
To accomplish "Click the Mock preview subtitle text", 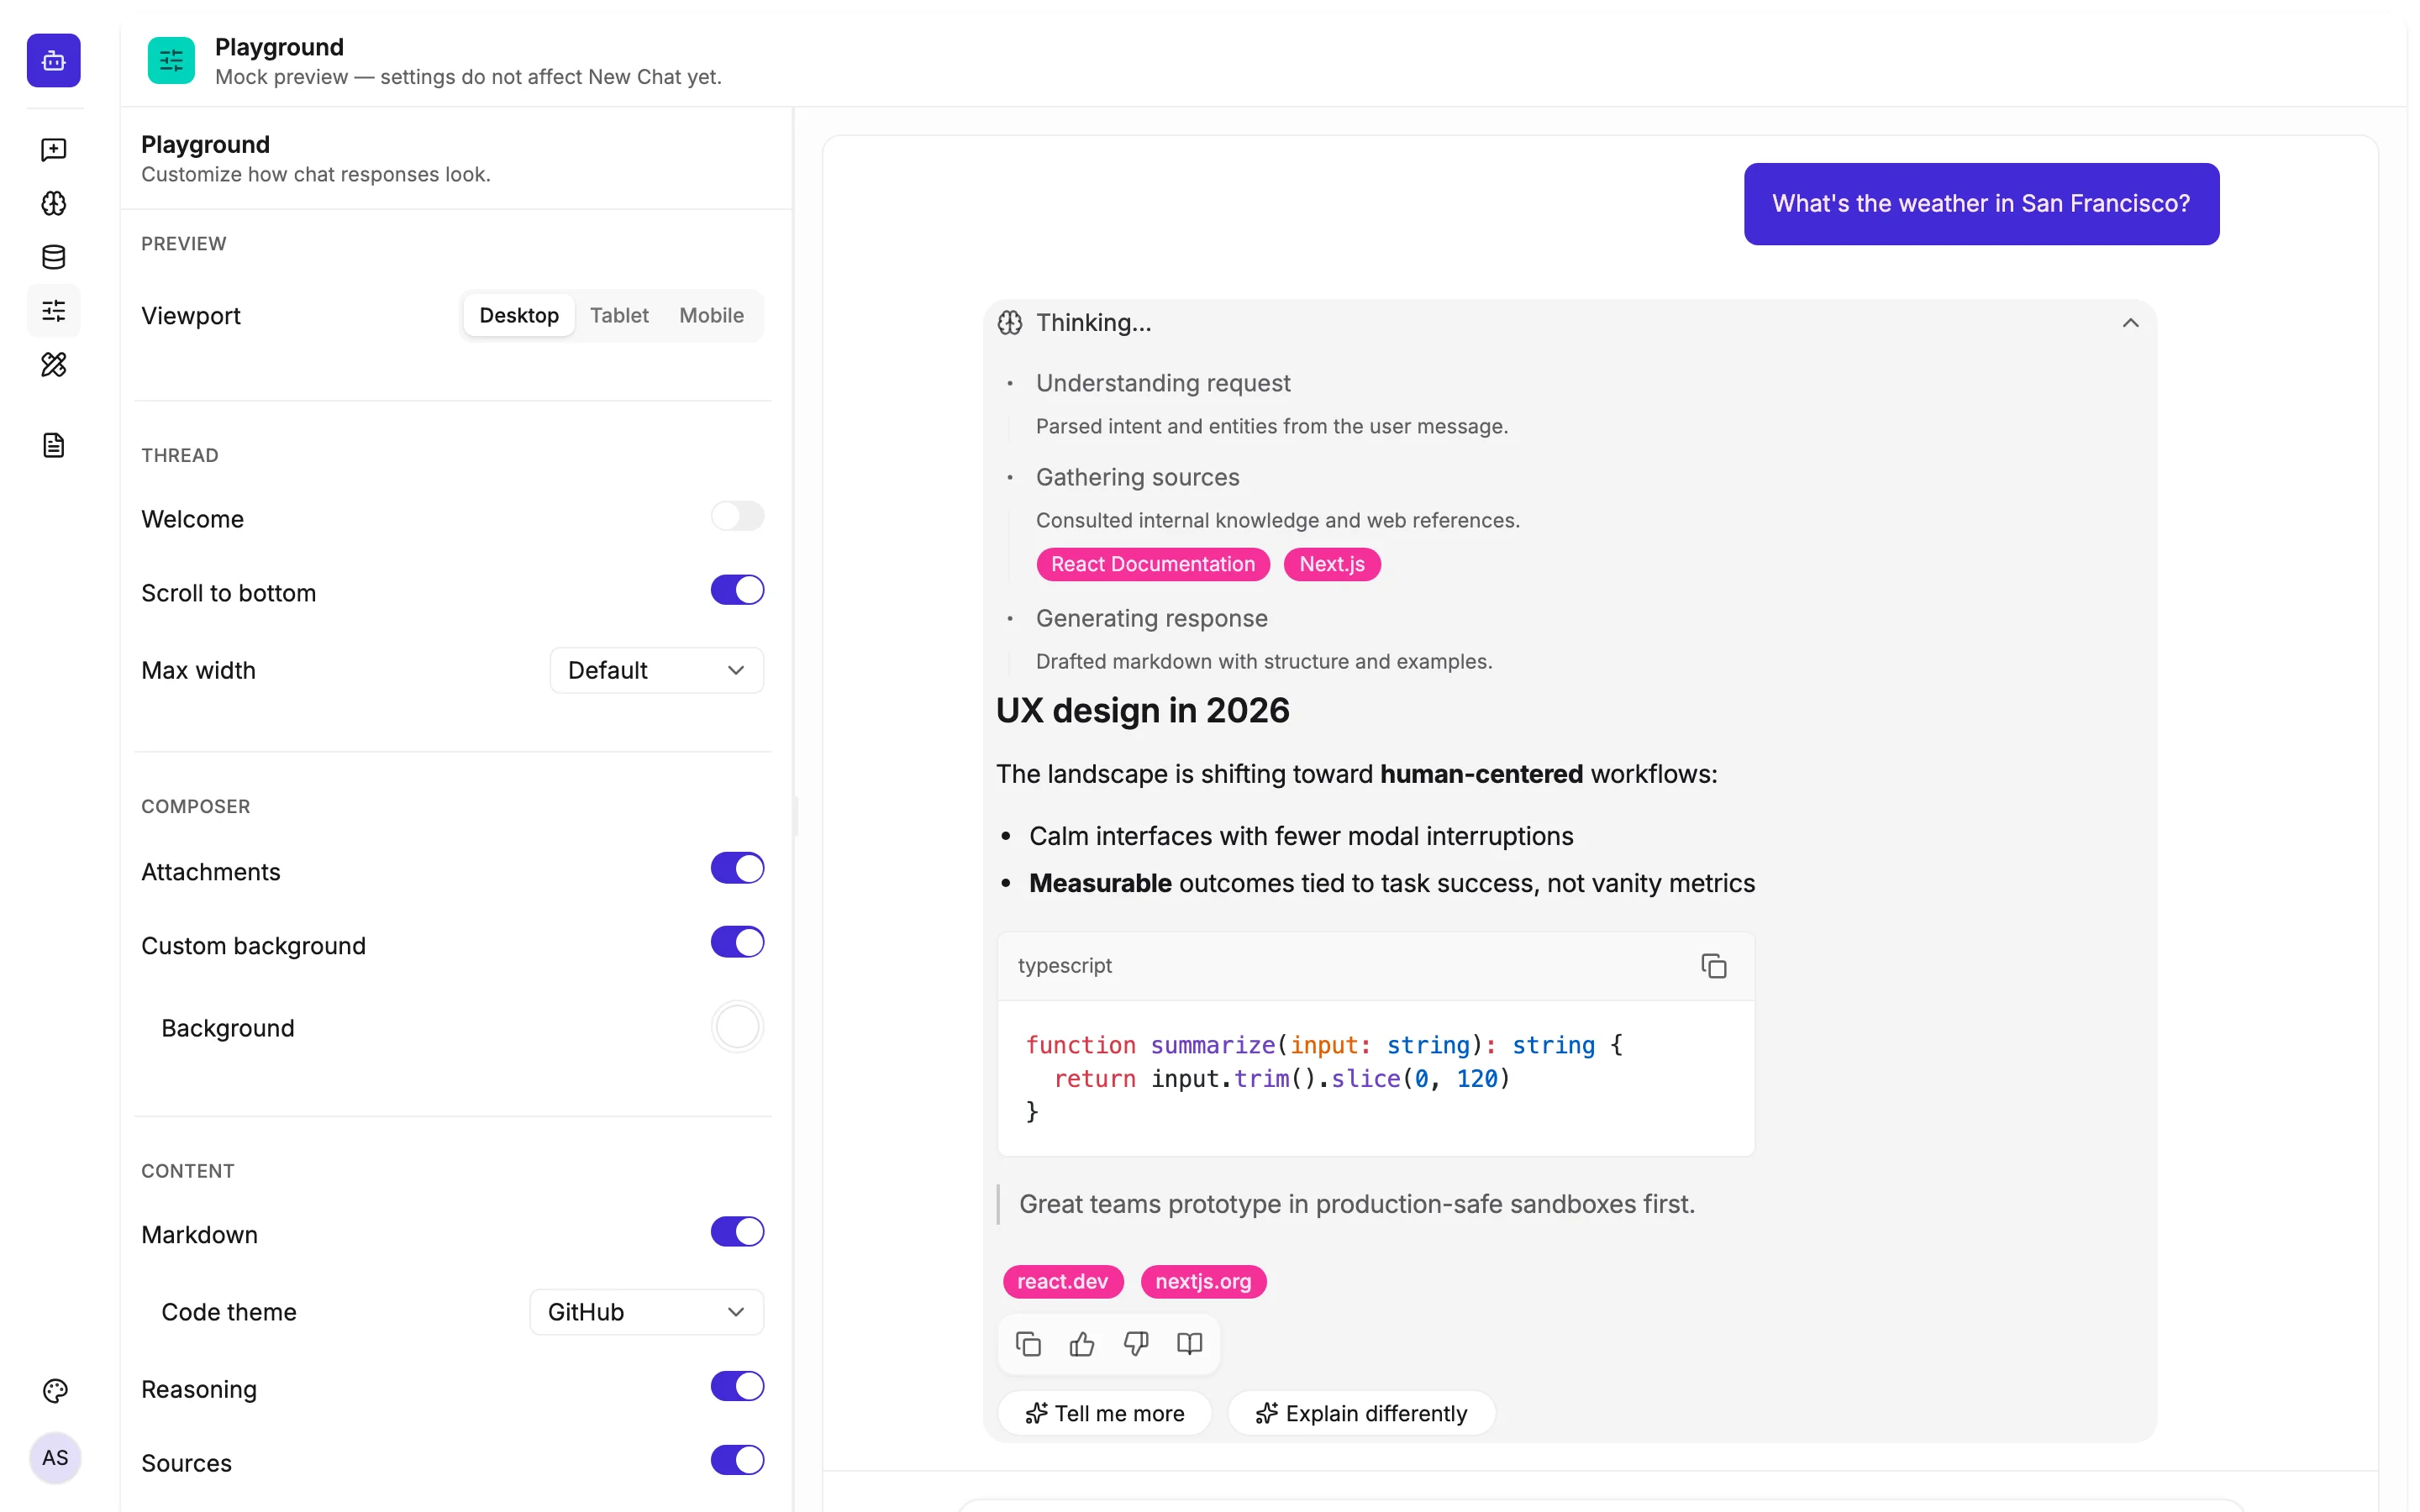I will 468,77.
